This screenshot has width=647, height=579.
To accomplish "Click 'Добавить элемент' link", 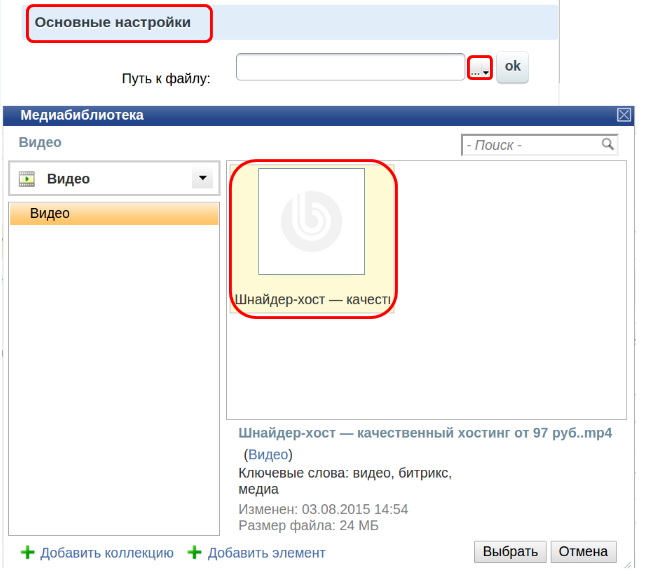I will click(x=267, y=553).
